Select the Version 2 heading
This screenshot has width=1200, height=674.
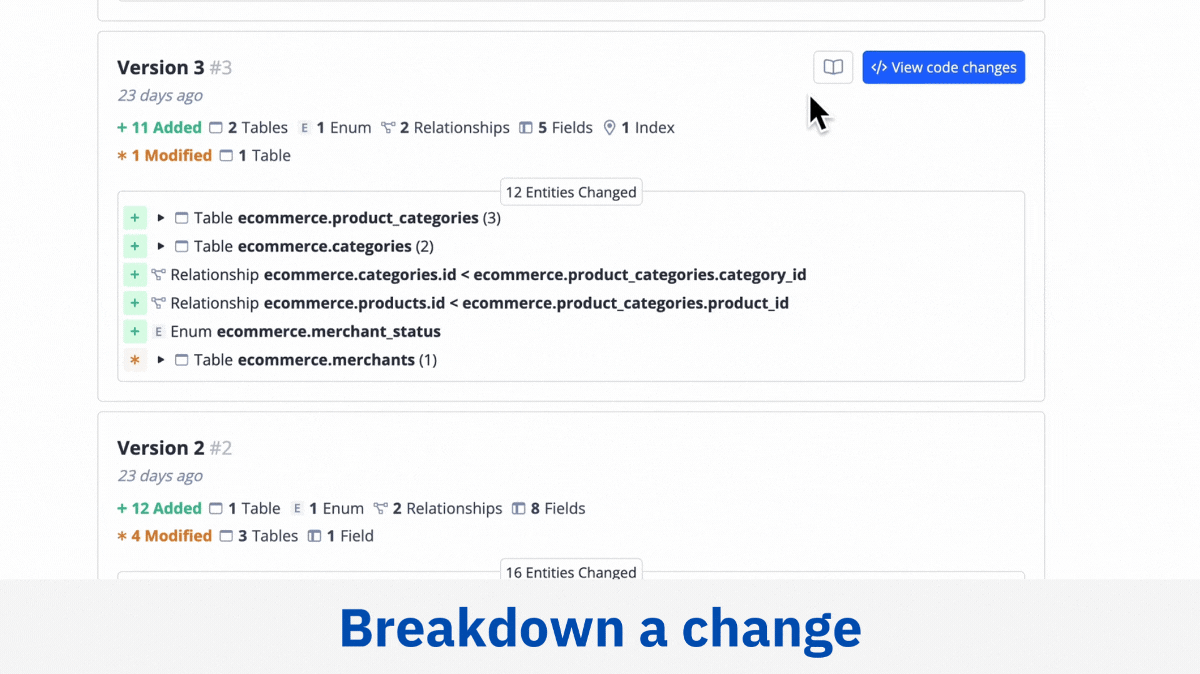coord(175,448)
